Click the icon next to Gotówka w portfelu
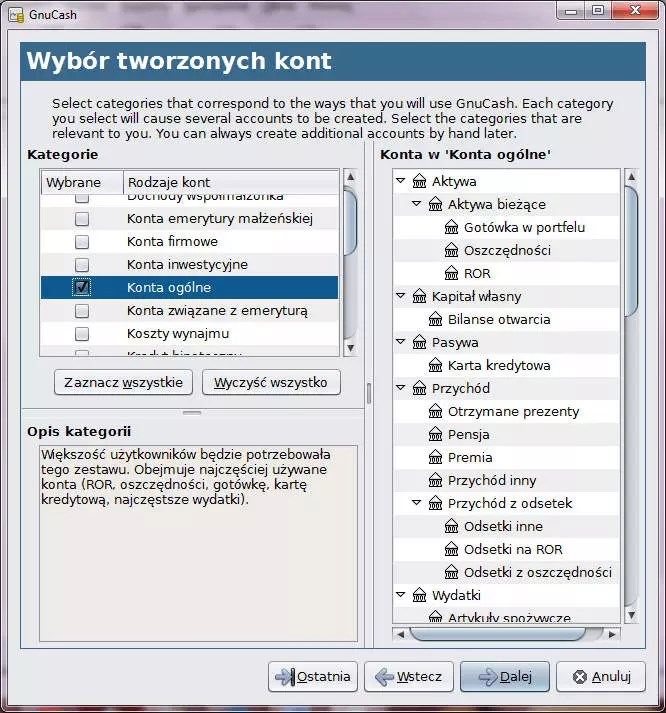 pos(451,227)
